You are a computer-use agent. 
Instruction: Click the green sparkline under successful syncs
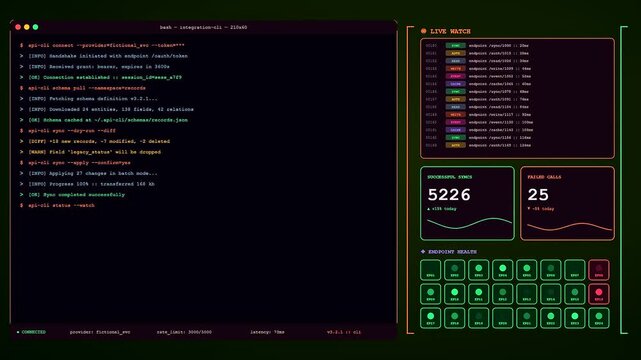pos(469,223)
